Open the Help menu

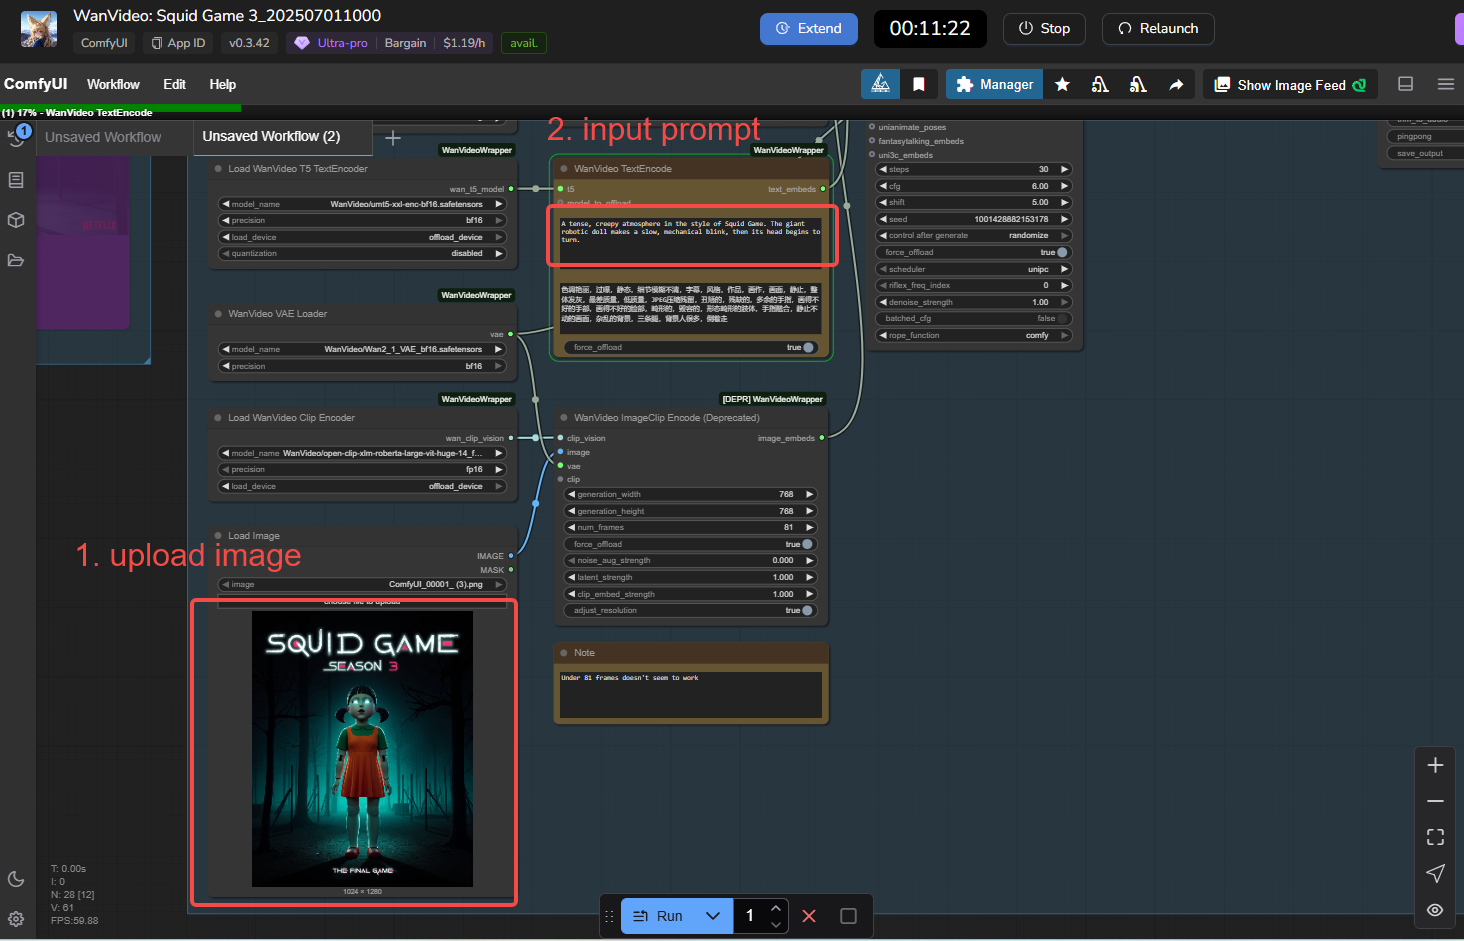point(222,84)
